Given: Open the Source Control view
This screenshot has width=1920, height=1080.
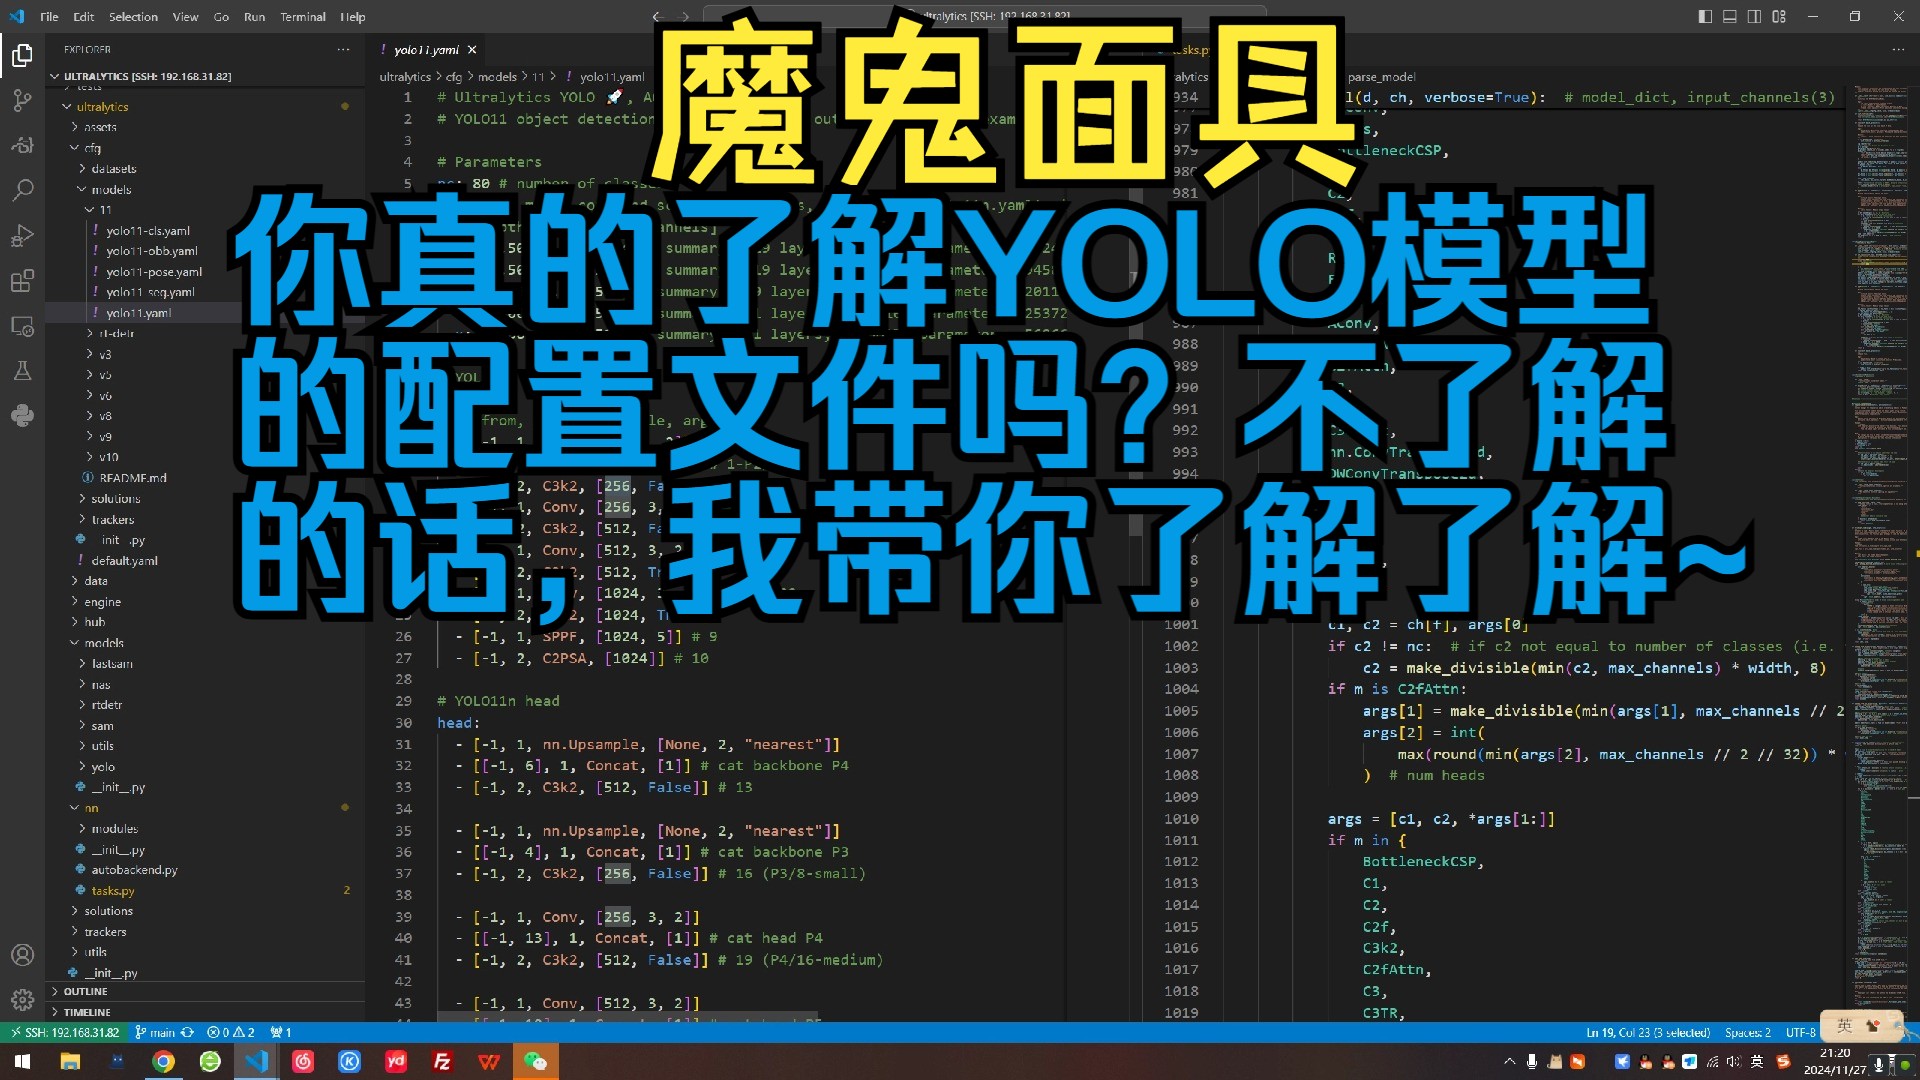Looking at the screenshot, I should pos(22,100).
